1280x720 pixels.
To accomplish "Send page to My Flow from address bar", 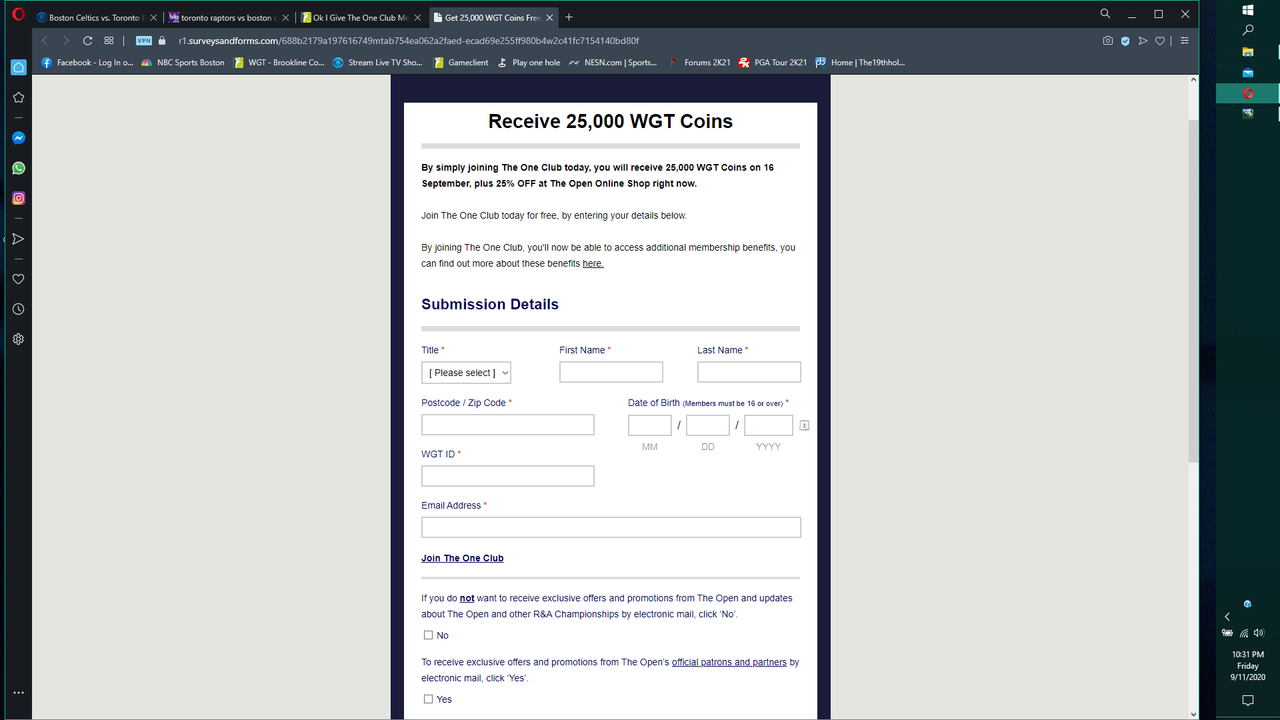I will point(1143,41).
